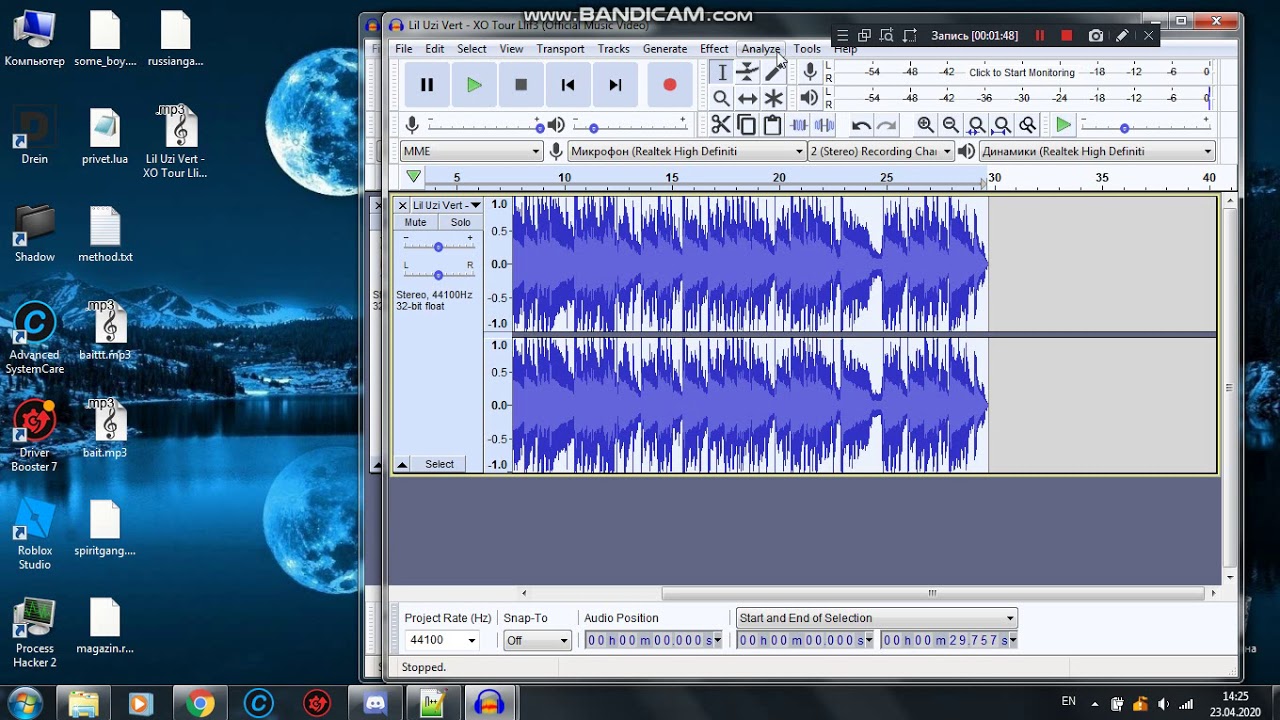Solo the Lil Uzi Vert track
1280x720 pixels.
460,222
